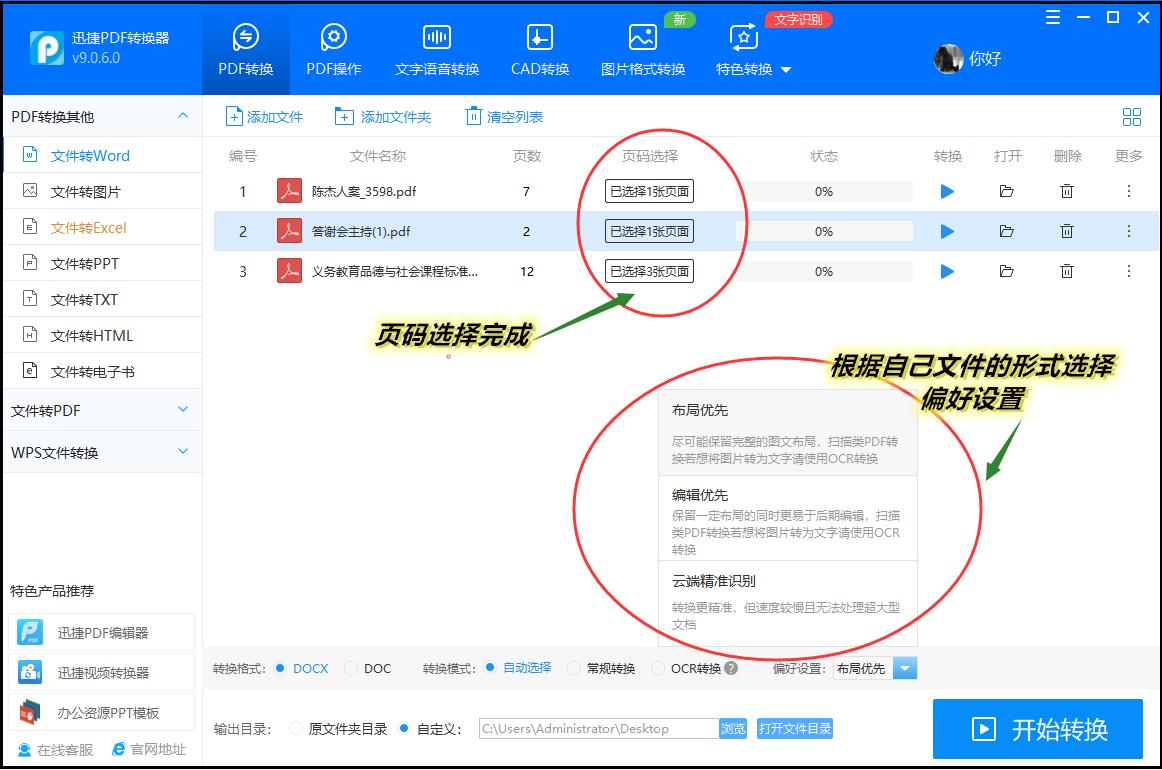Delete 答谢会主持(1).pdf using its trash icon
1162x770 pixels.
click(1066, 231)
